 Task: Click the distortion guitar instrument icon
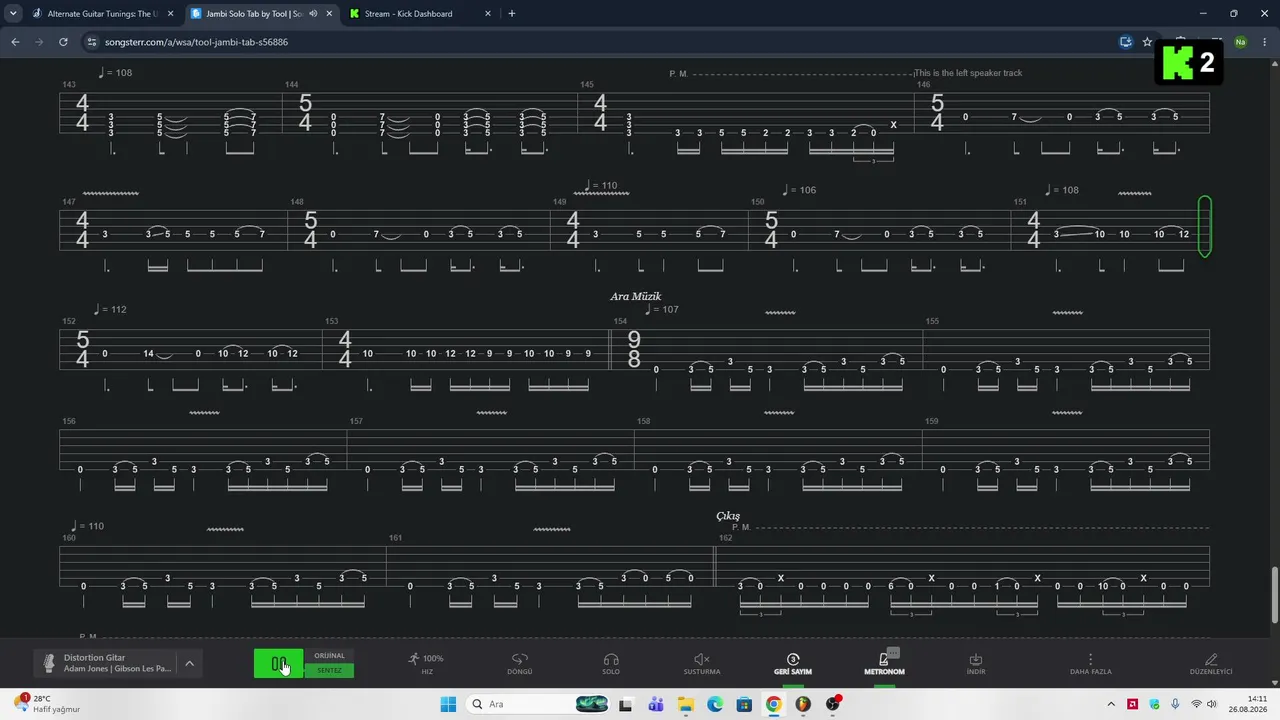coord(48,663)
